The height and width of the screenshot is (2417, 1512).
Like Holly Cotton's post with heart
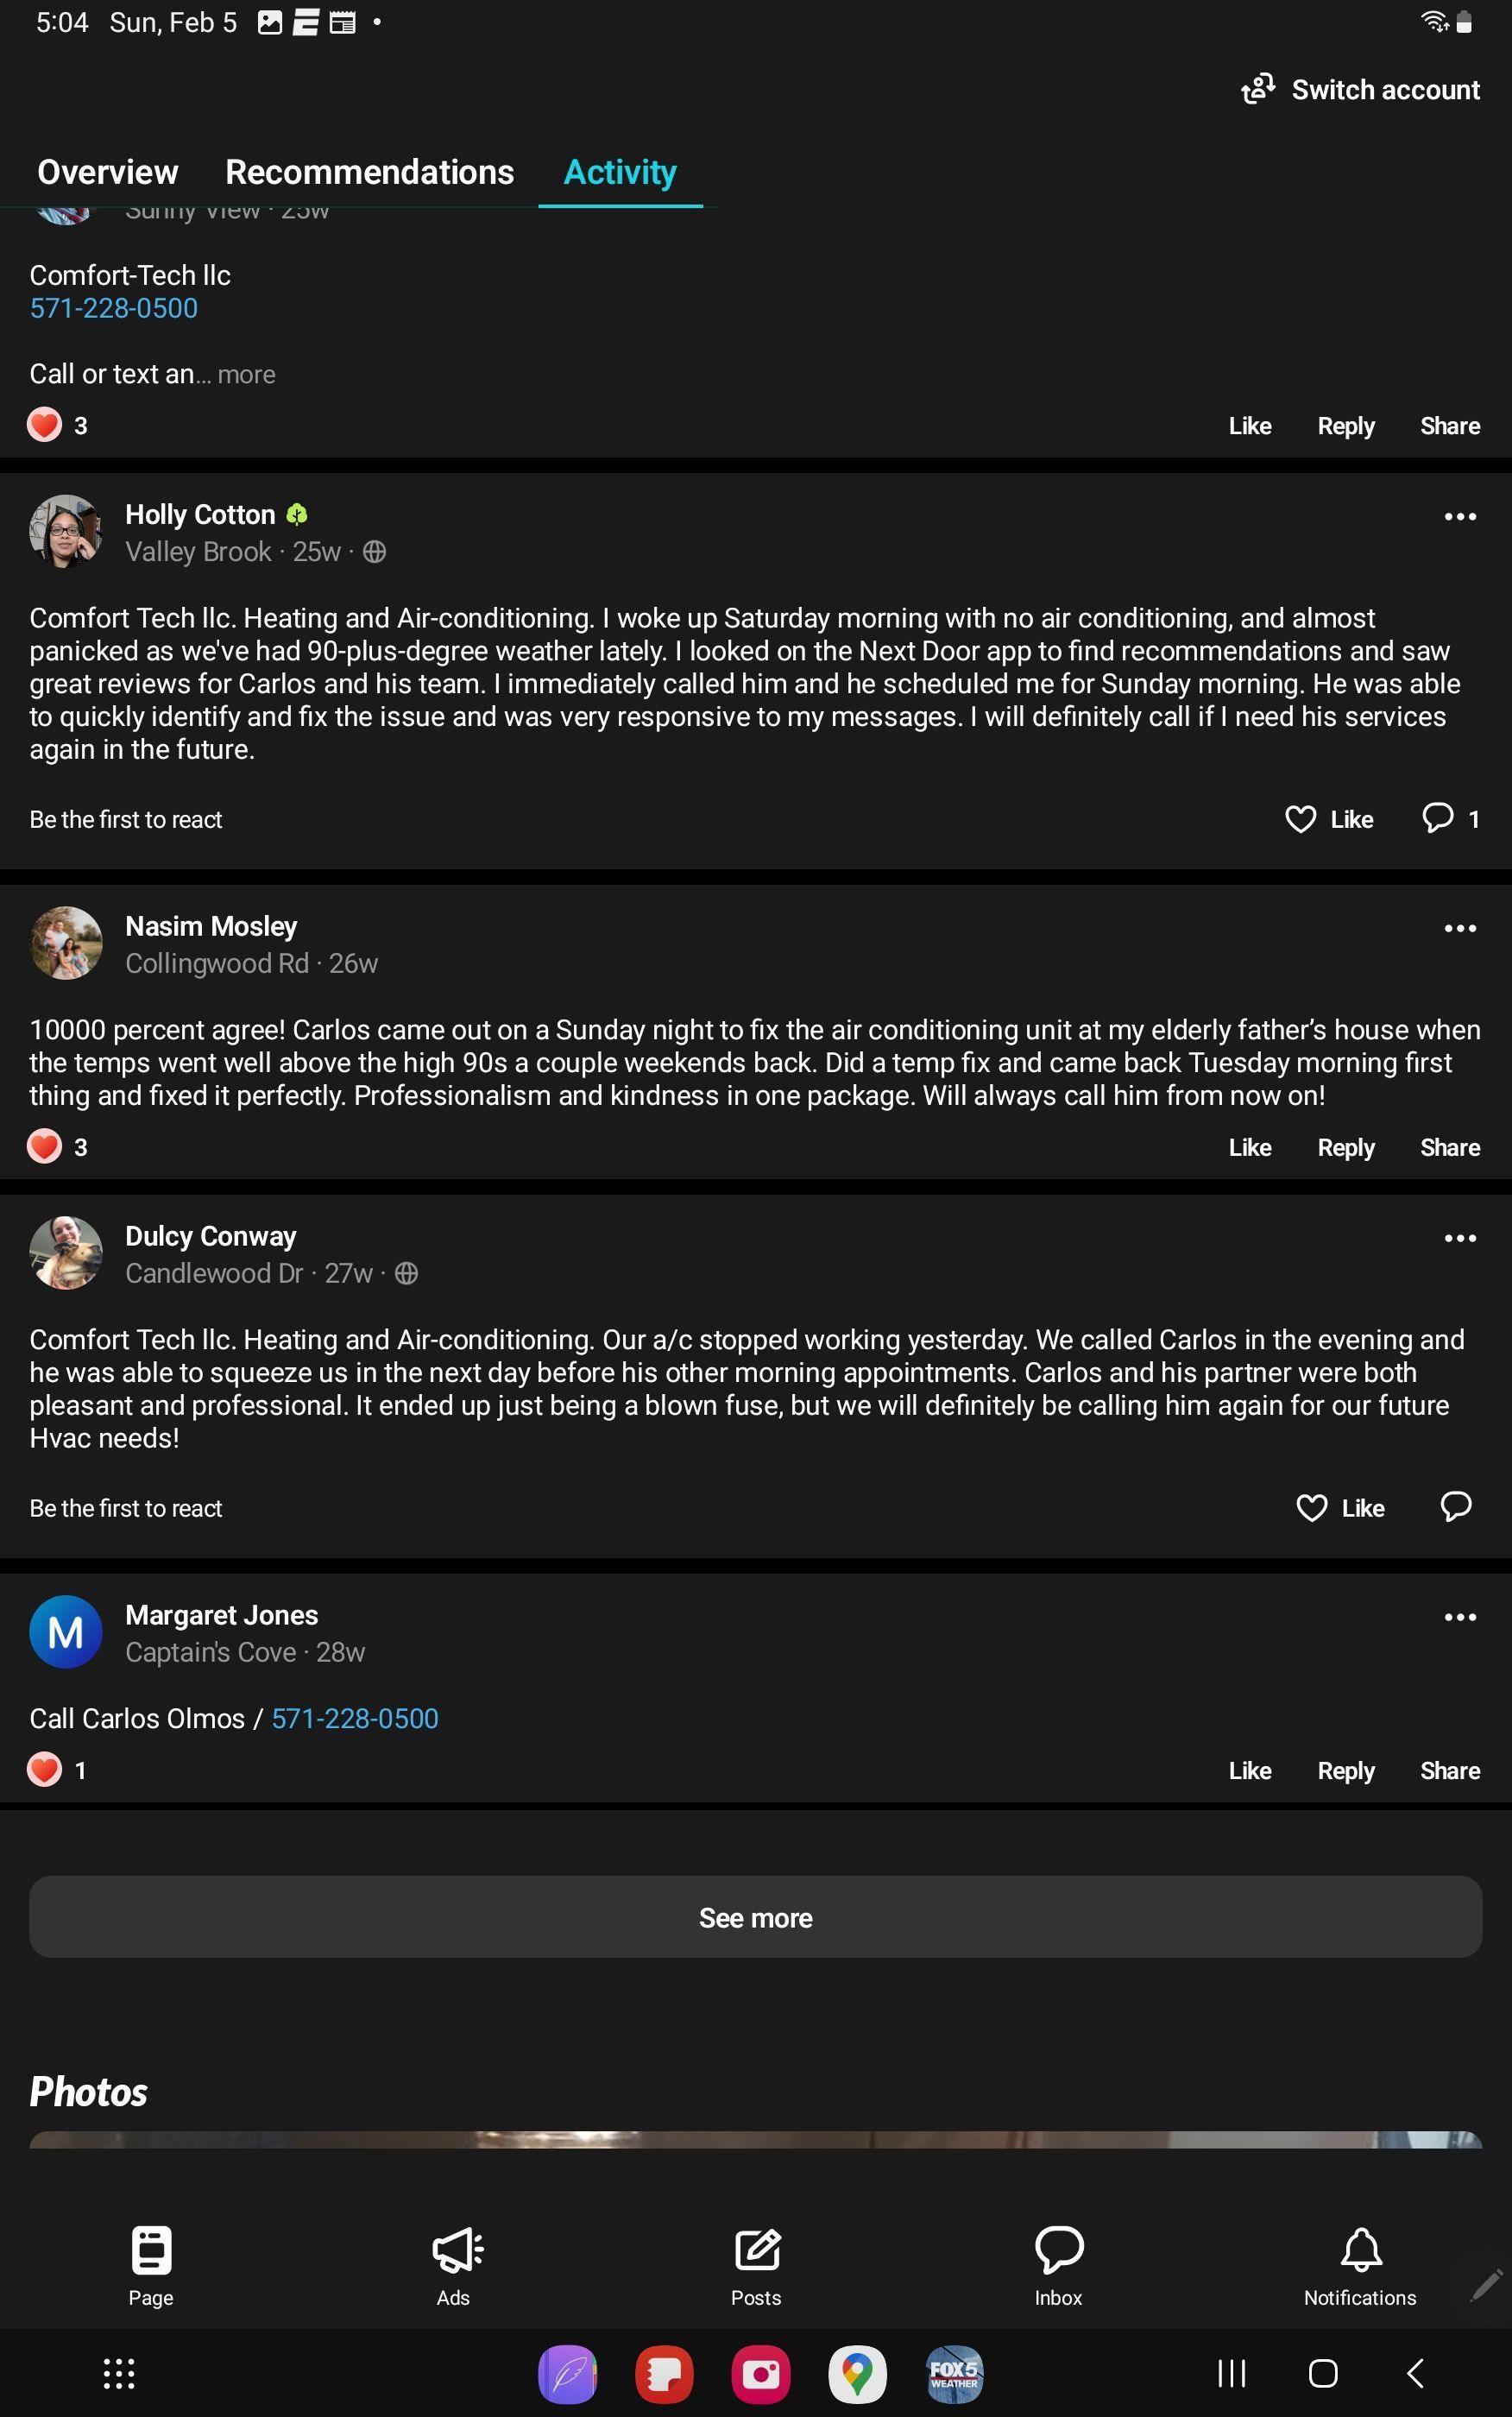1300,819
